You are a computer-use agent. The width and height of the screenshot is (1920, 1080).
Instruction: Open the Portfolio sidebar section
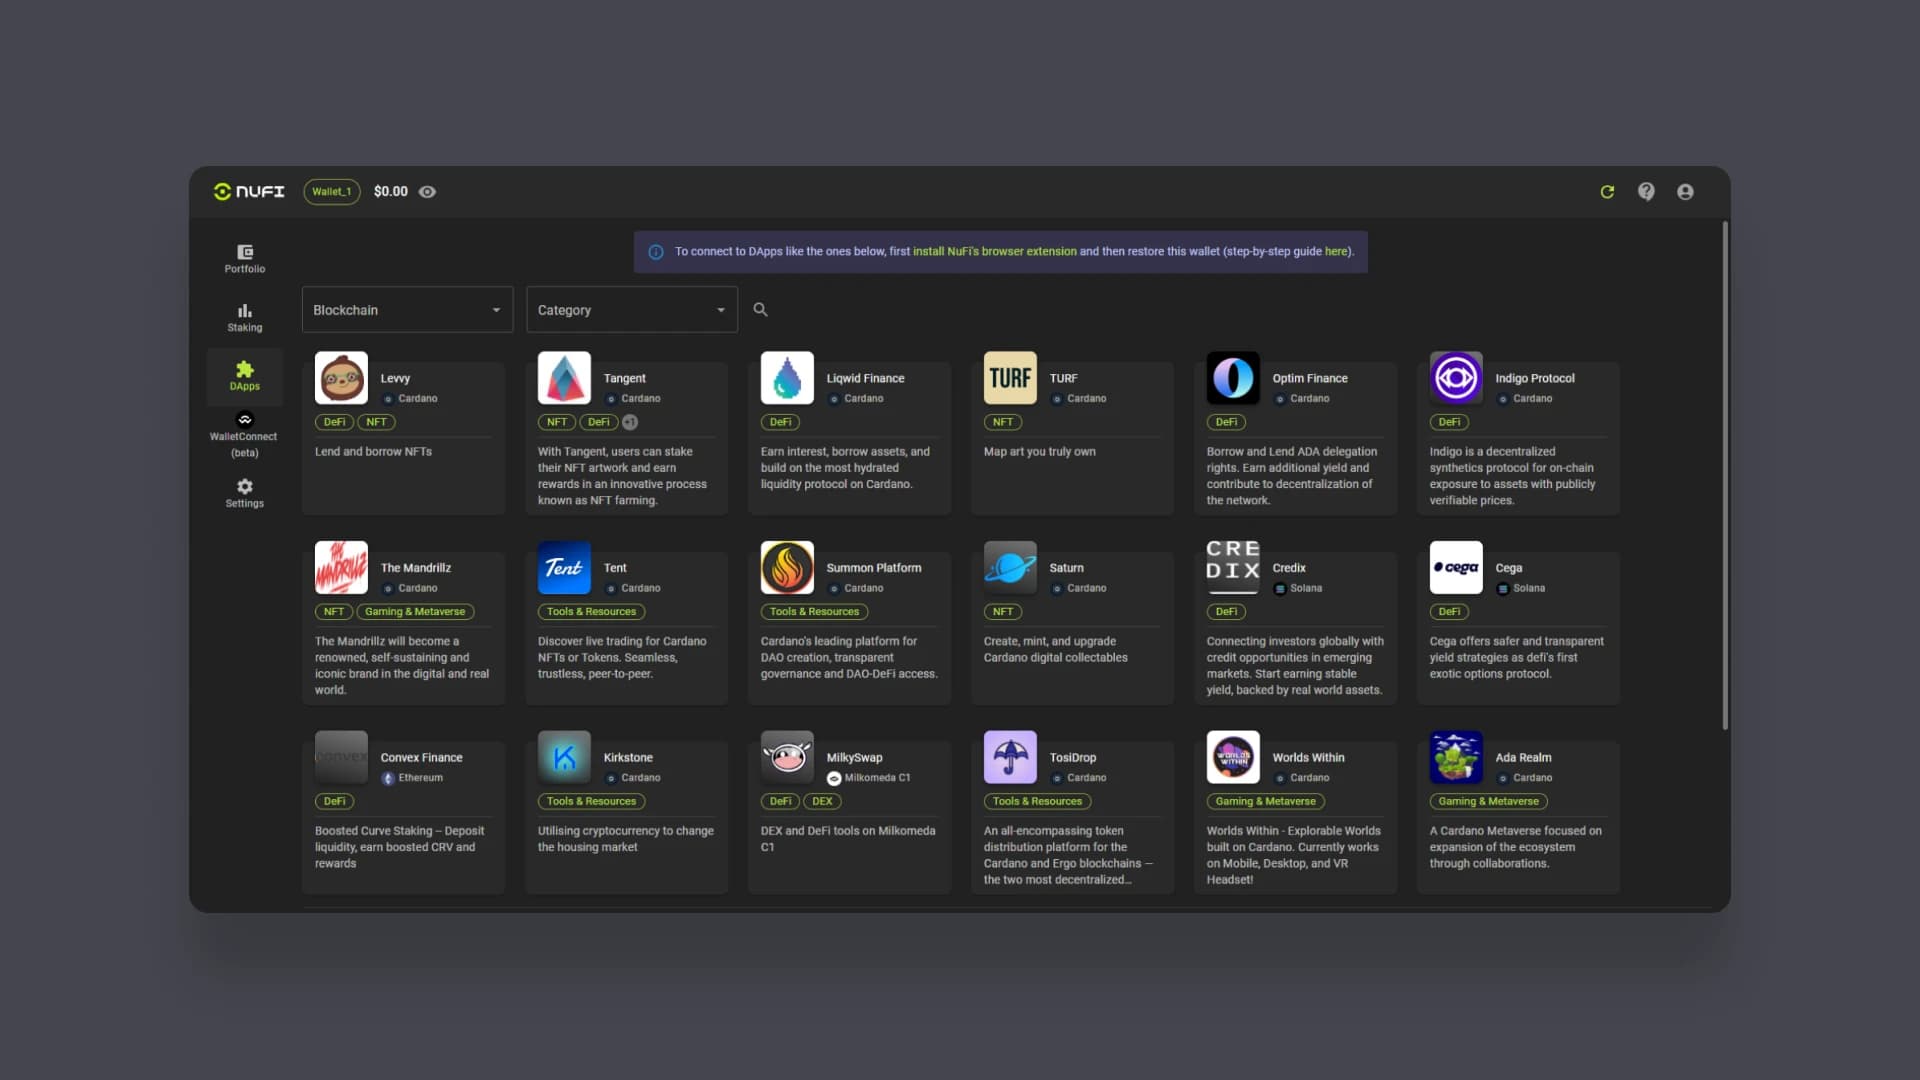(x=245, y=258)
